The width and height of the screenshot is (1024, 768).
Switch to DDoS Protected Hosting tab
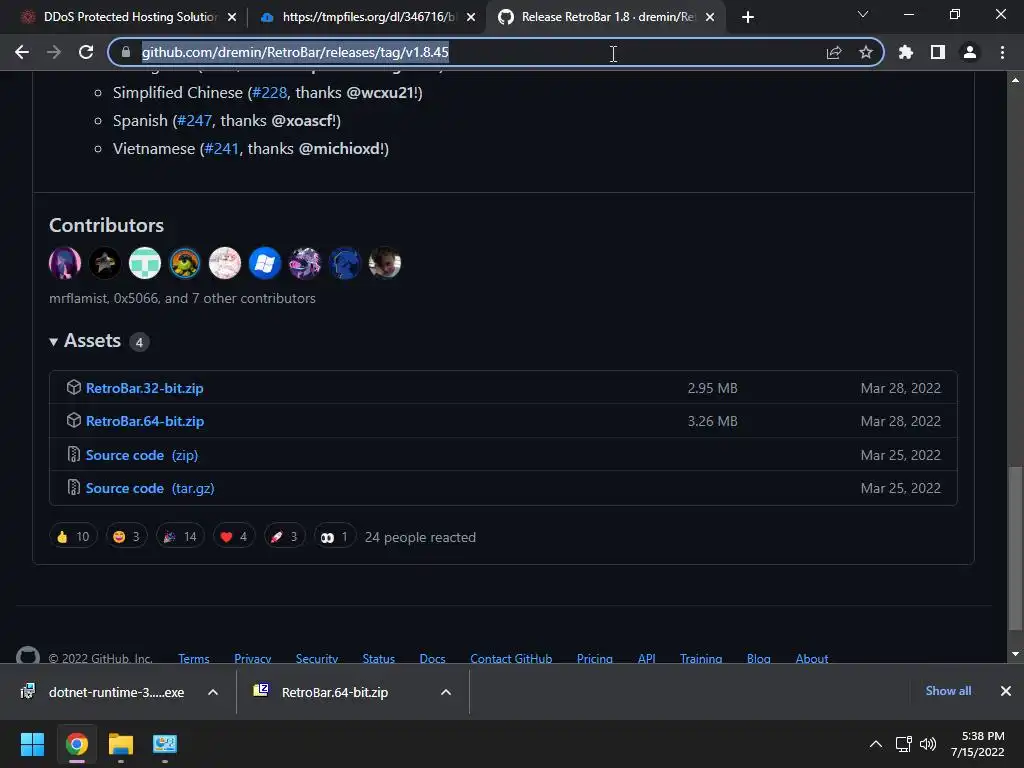129,17
